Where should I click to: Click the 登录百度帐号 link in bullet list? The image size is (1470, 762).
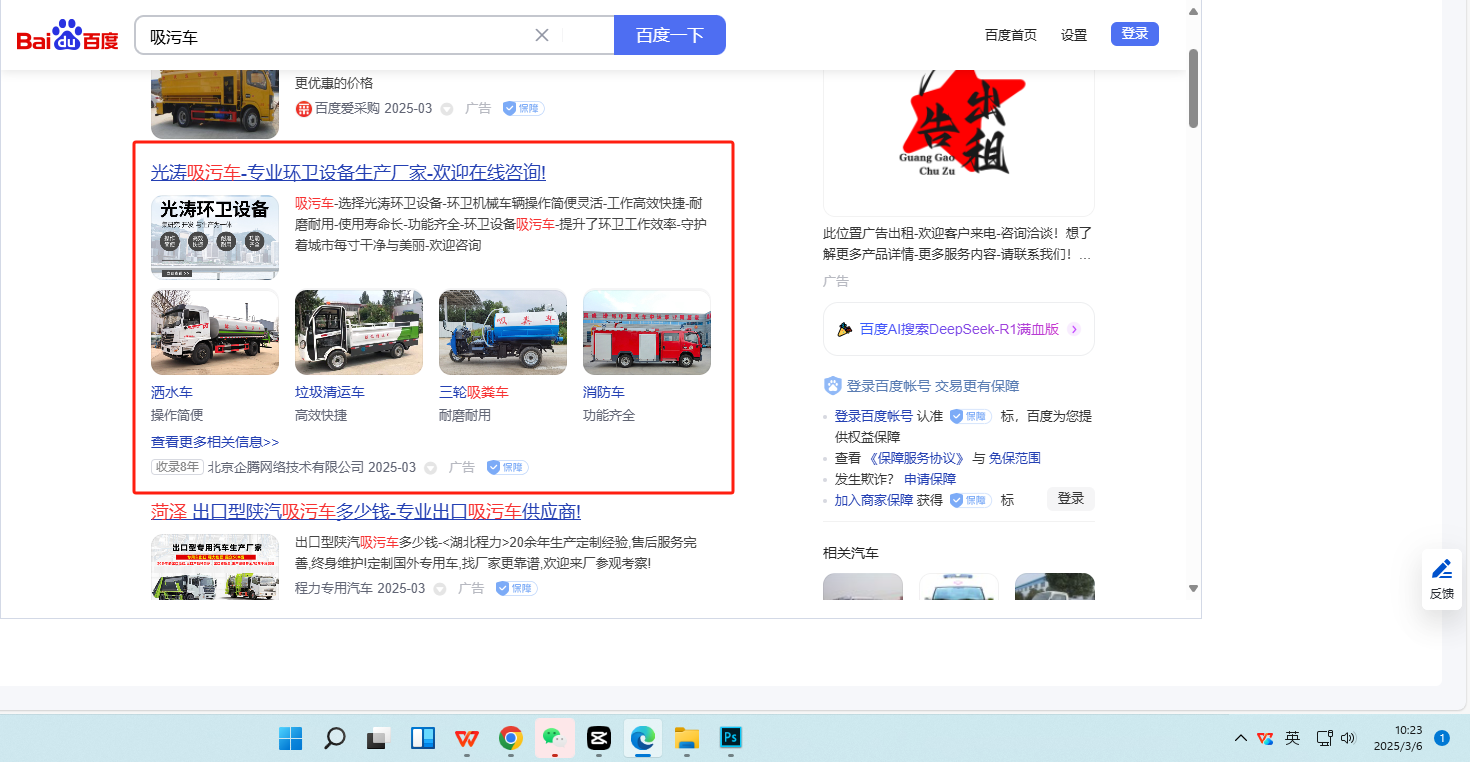click(874, 416)
